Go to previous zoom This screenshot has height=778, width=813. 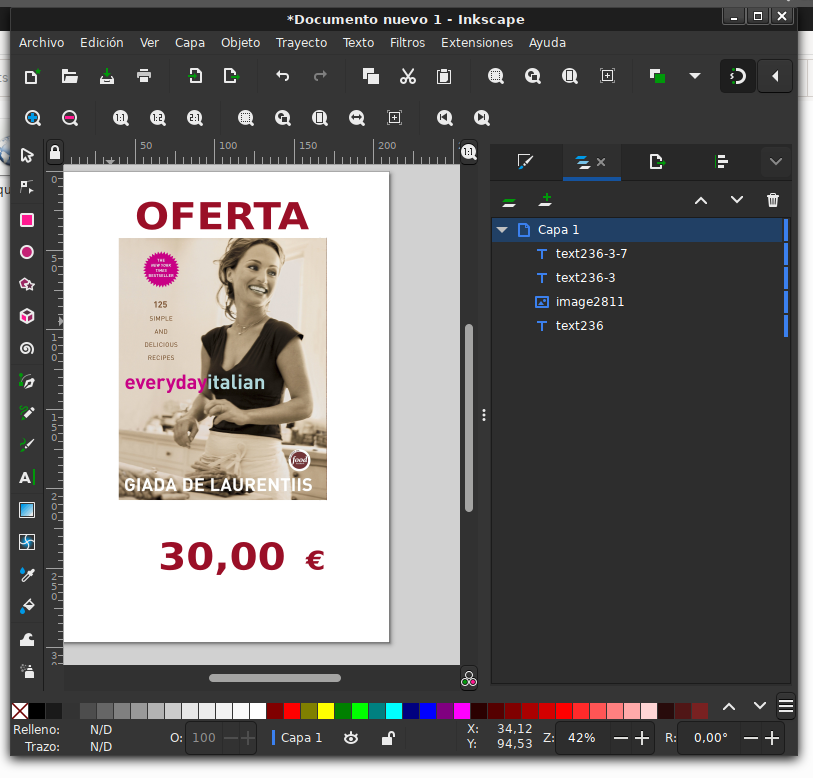pyautogui.click(x=444, y=118)
